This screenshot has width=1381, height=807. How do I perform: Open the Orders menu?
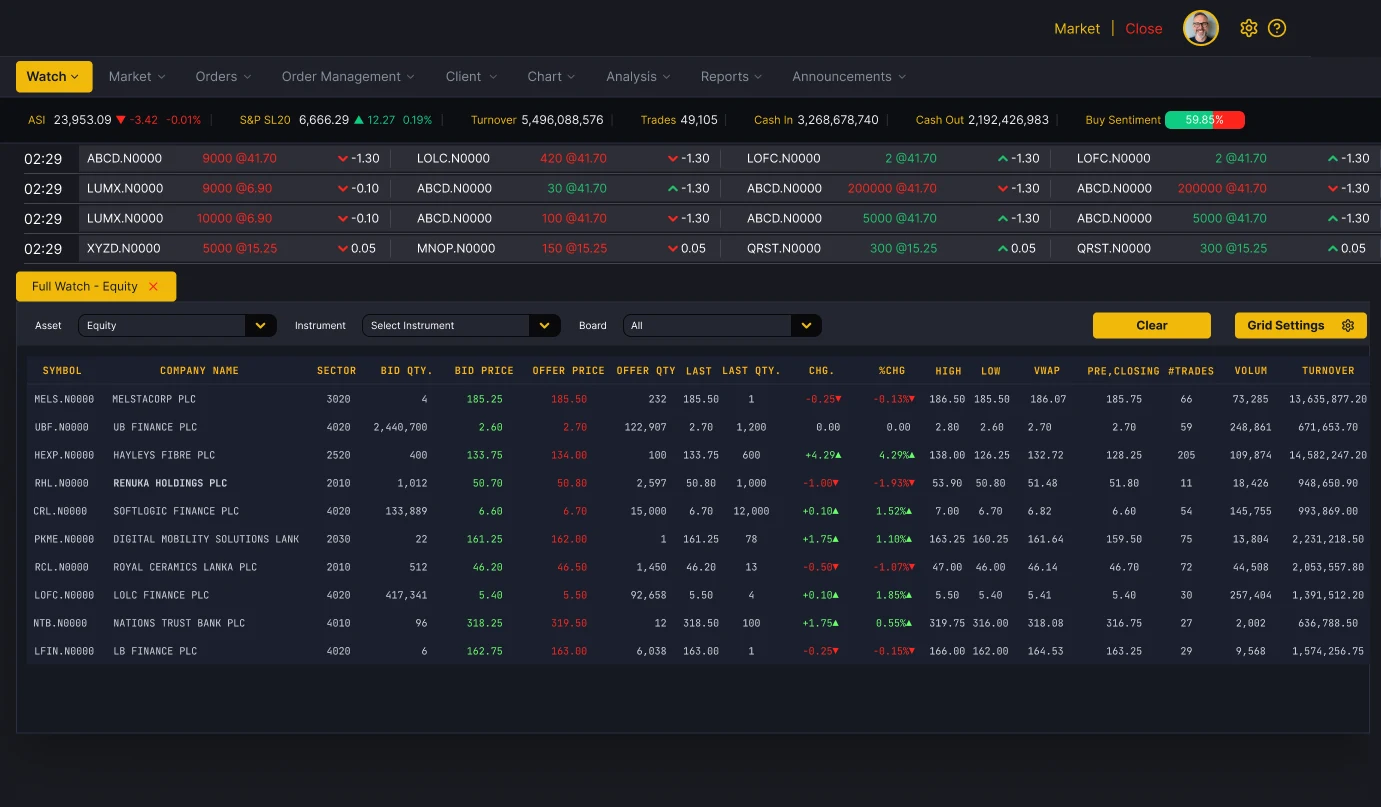coord(224,76)
